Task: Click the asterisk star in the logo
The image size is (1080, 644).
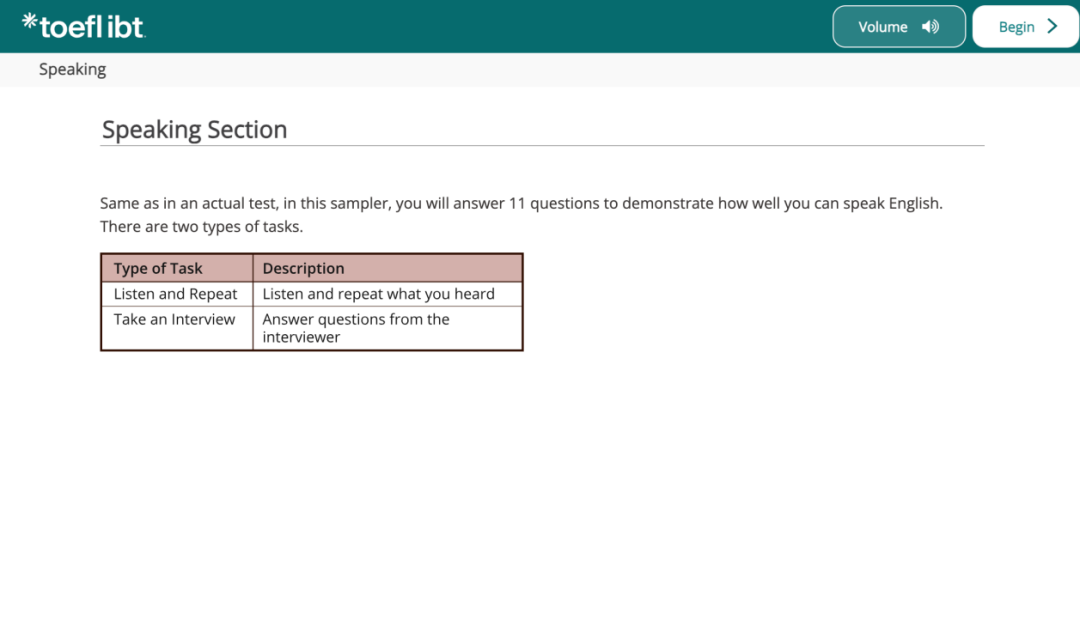Action: [30, 20]
